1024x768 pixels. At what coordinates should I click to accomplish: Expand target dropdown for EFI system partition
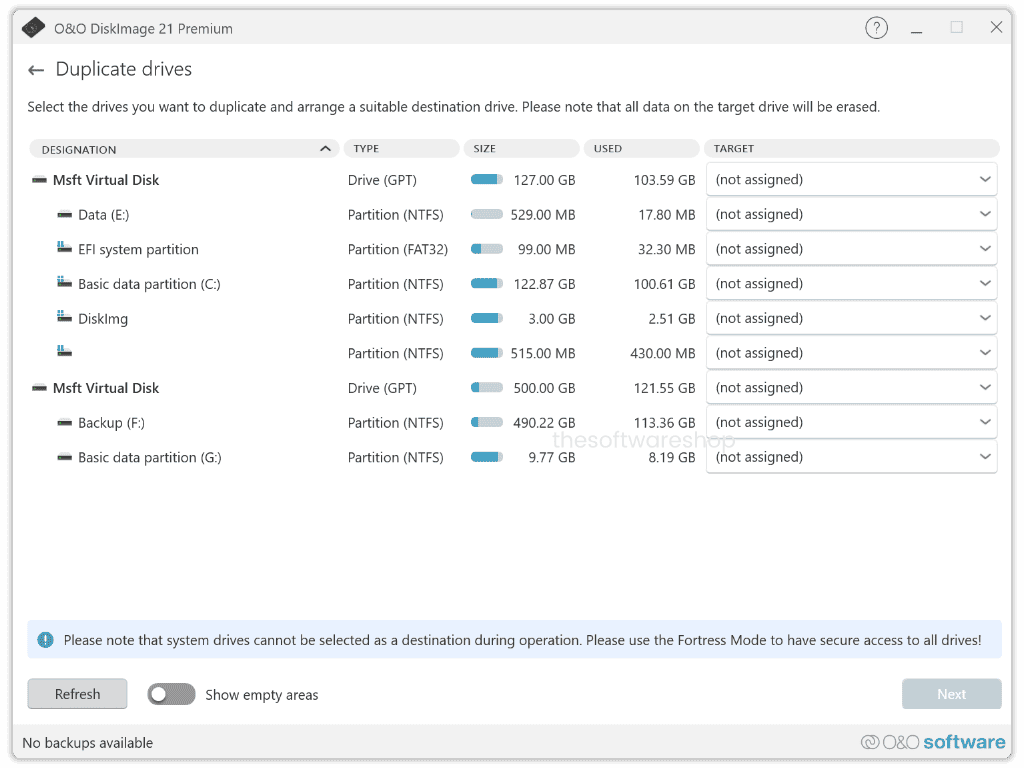[x=852, y=249]
